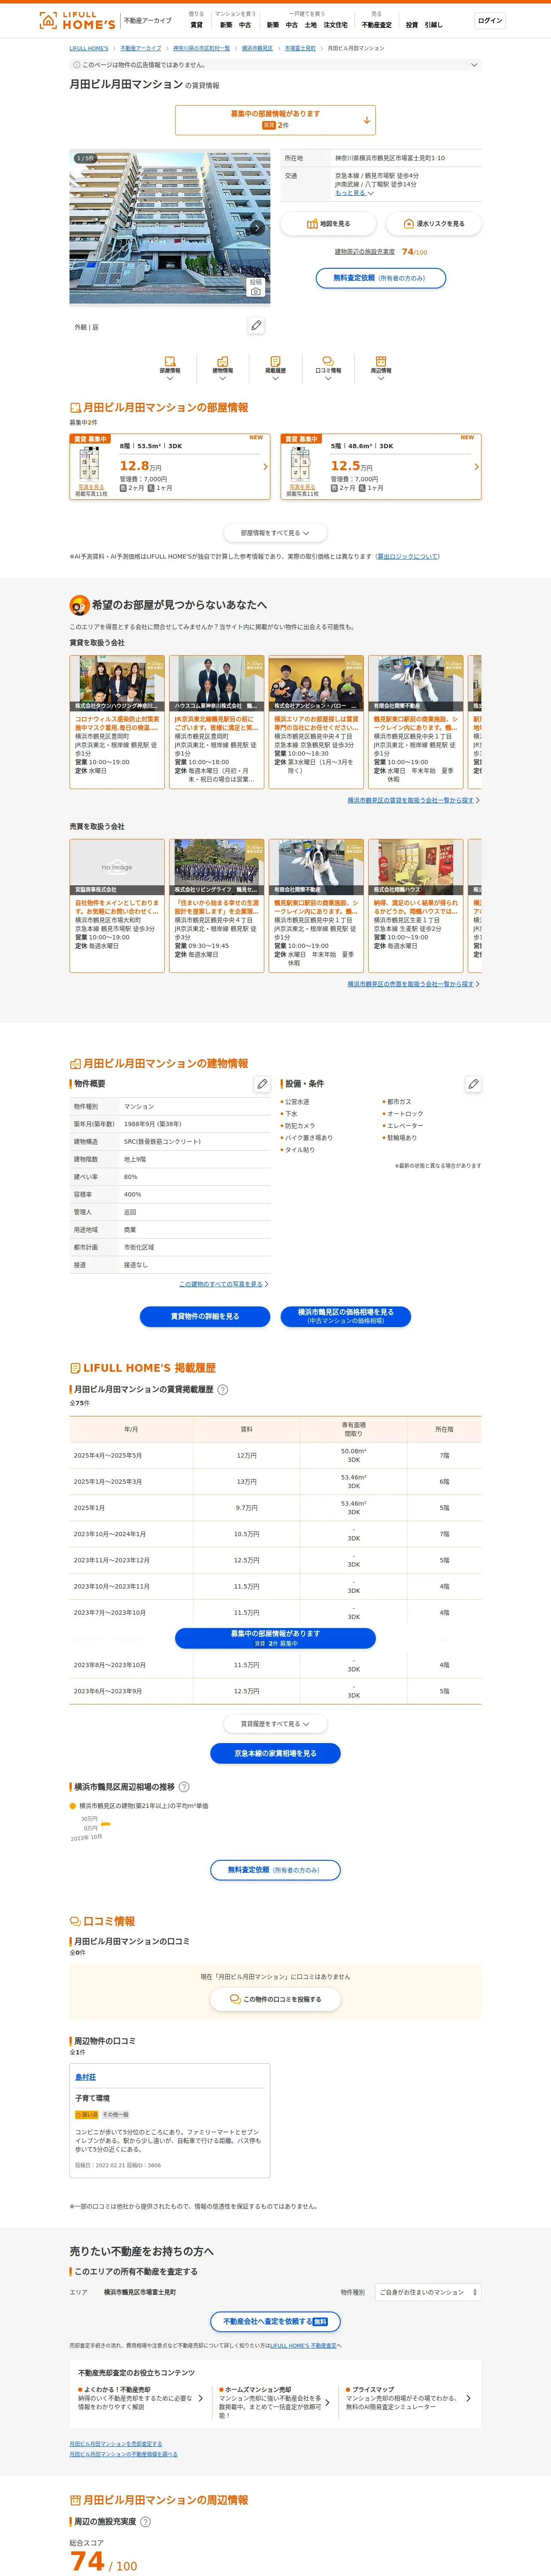Click 2025年4月～2025年5月 history row
This screenshot has height=2576, width=551.
[x=275, y=1455]
